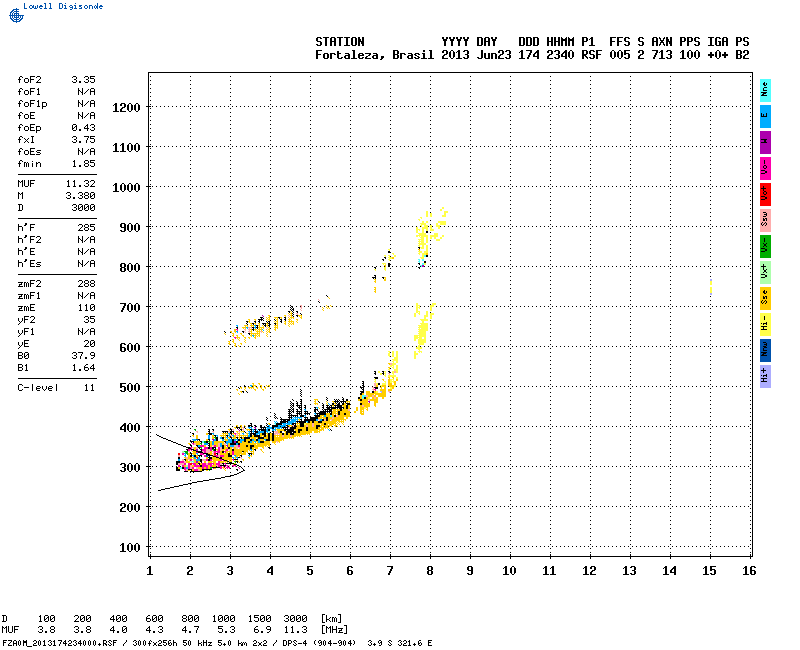Image resolution: width=800 pixels, height=650 pixels.
Task: Select the purple W legend swatch
Action: 765,142
